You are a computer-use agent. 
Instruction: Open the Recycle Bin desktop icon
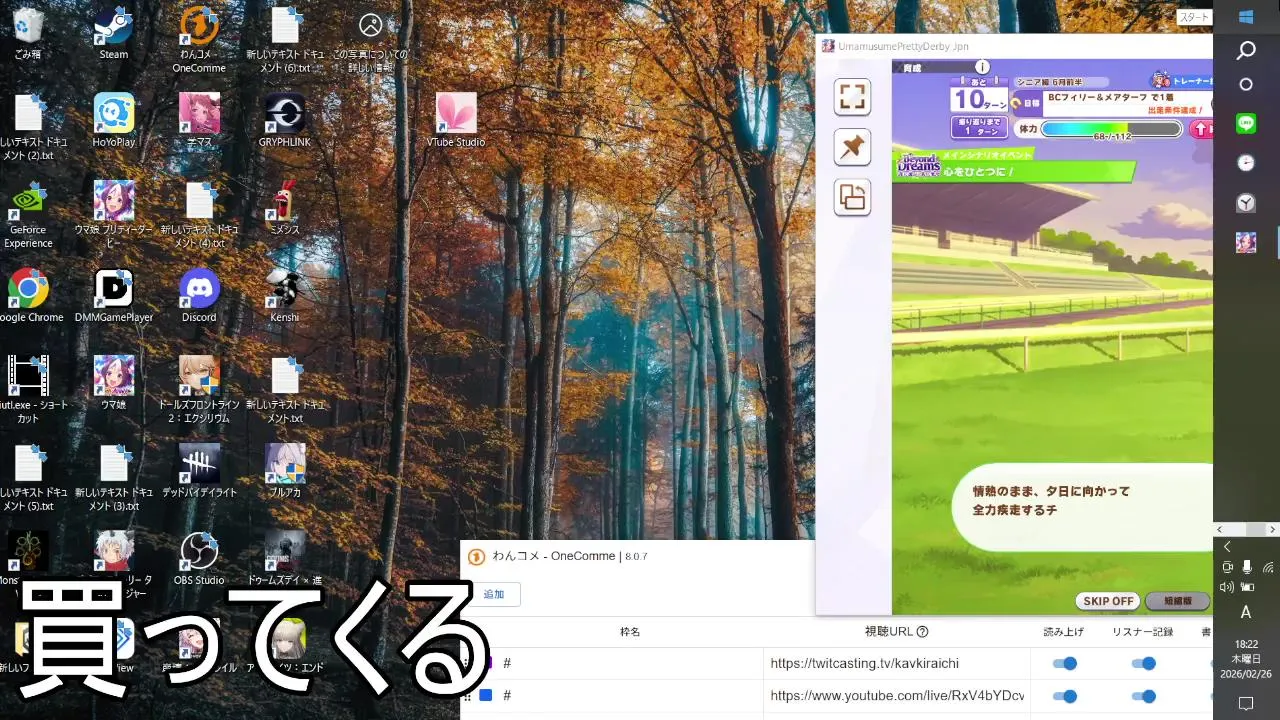pos(28,34)
